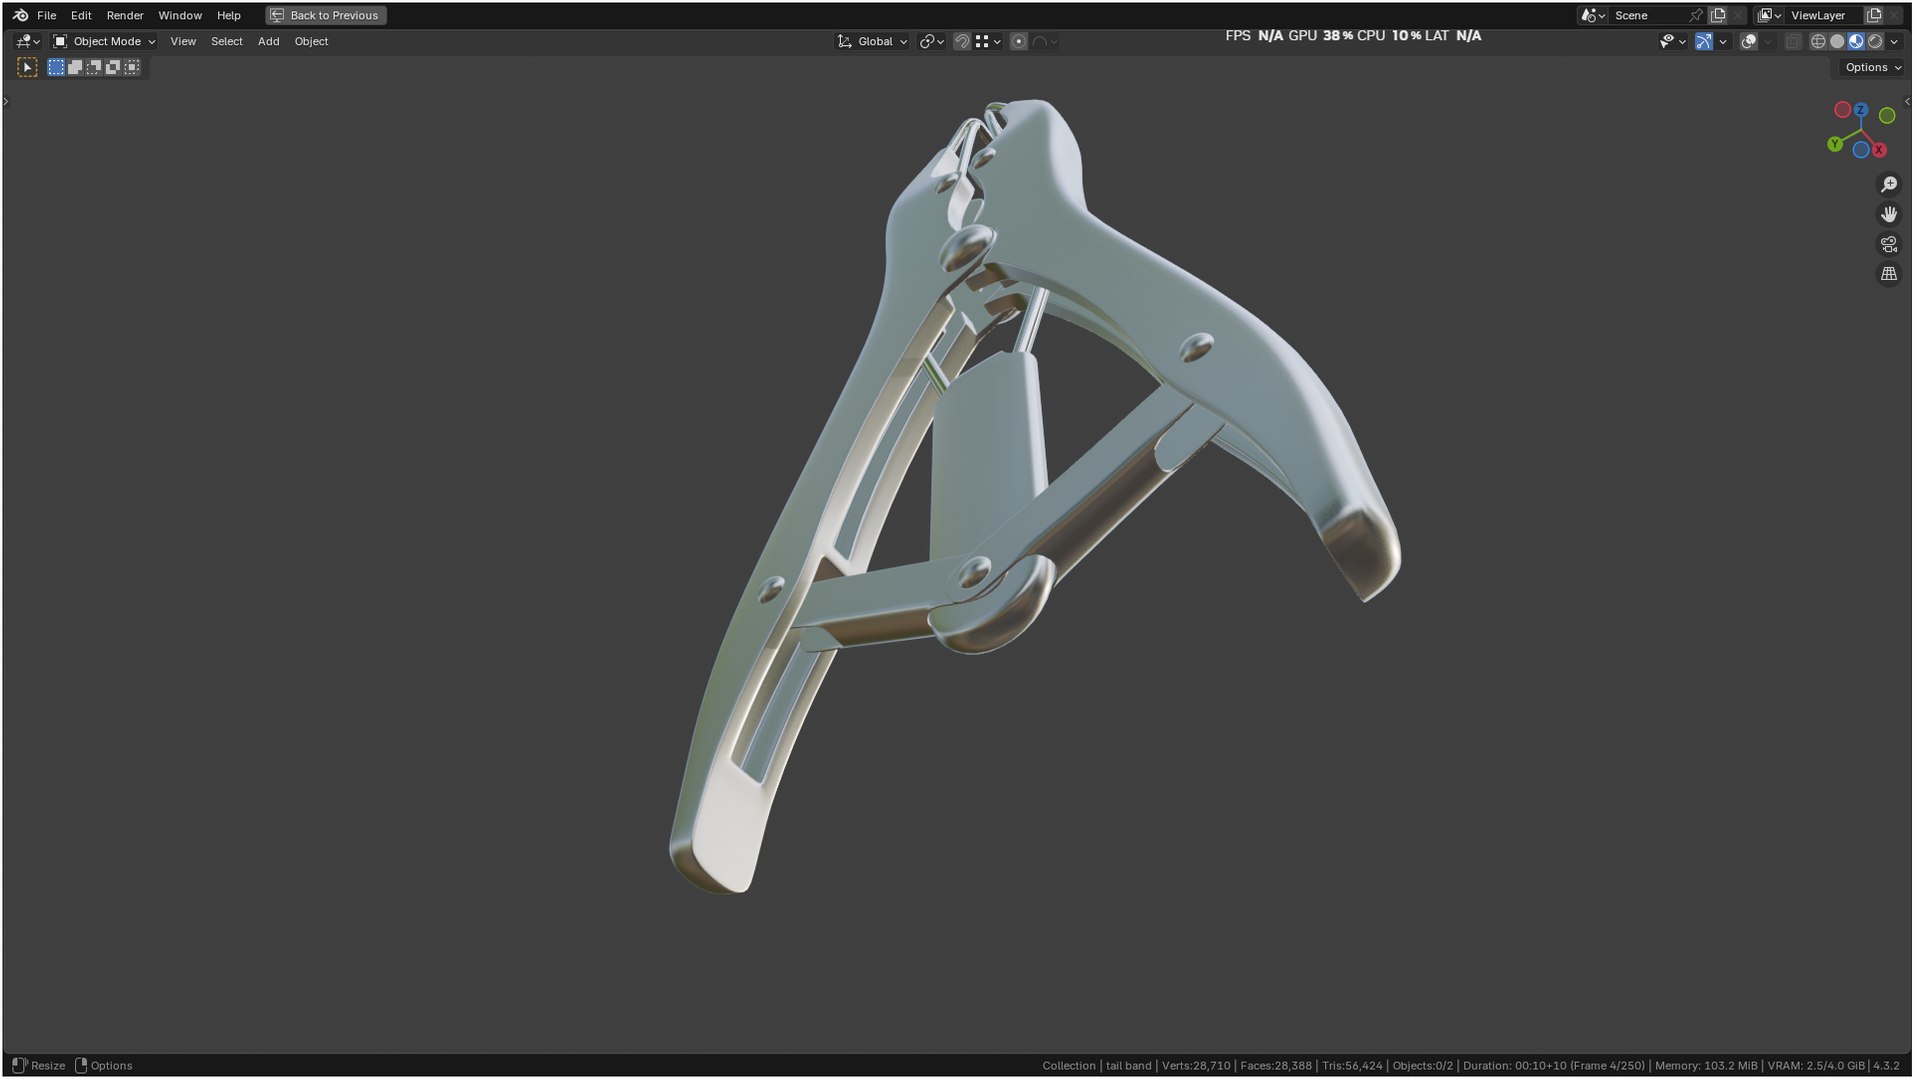The width and height of the screenshot is (1915, 1080).
Task: Choose the Set new selection mode icon
Action: 56,67
